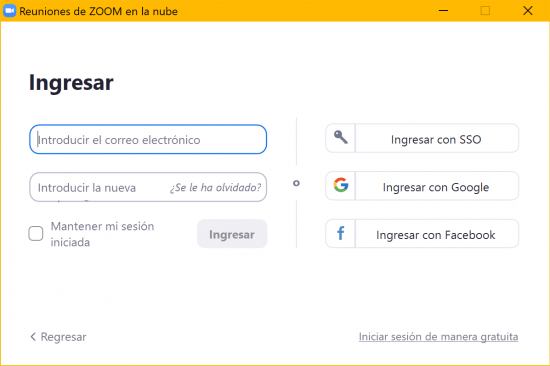Click the Google logo icon
The width and height of the screenshot is (550, 366).
(341, 185)
